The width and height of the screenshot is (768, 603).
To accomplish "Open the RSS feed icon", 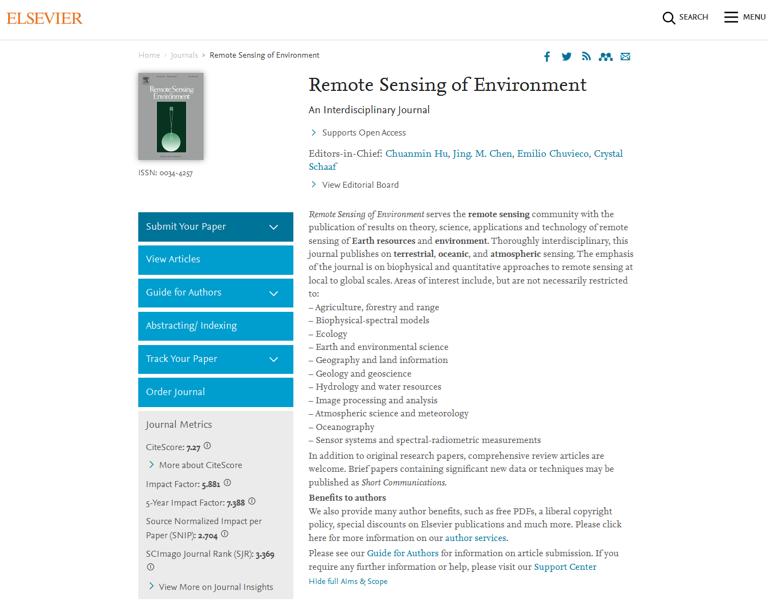I will pos(586,57).
